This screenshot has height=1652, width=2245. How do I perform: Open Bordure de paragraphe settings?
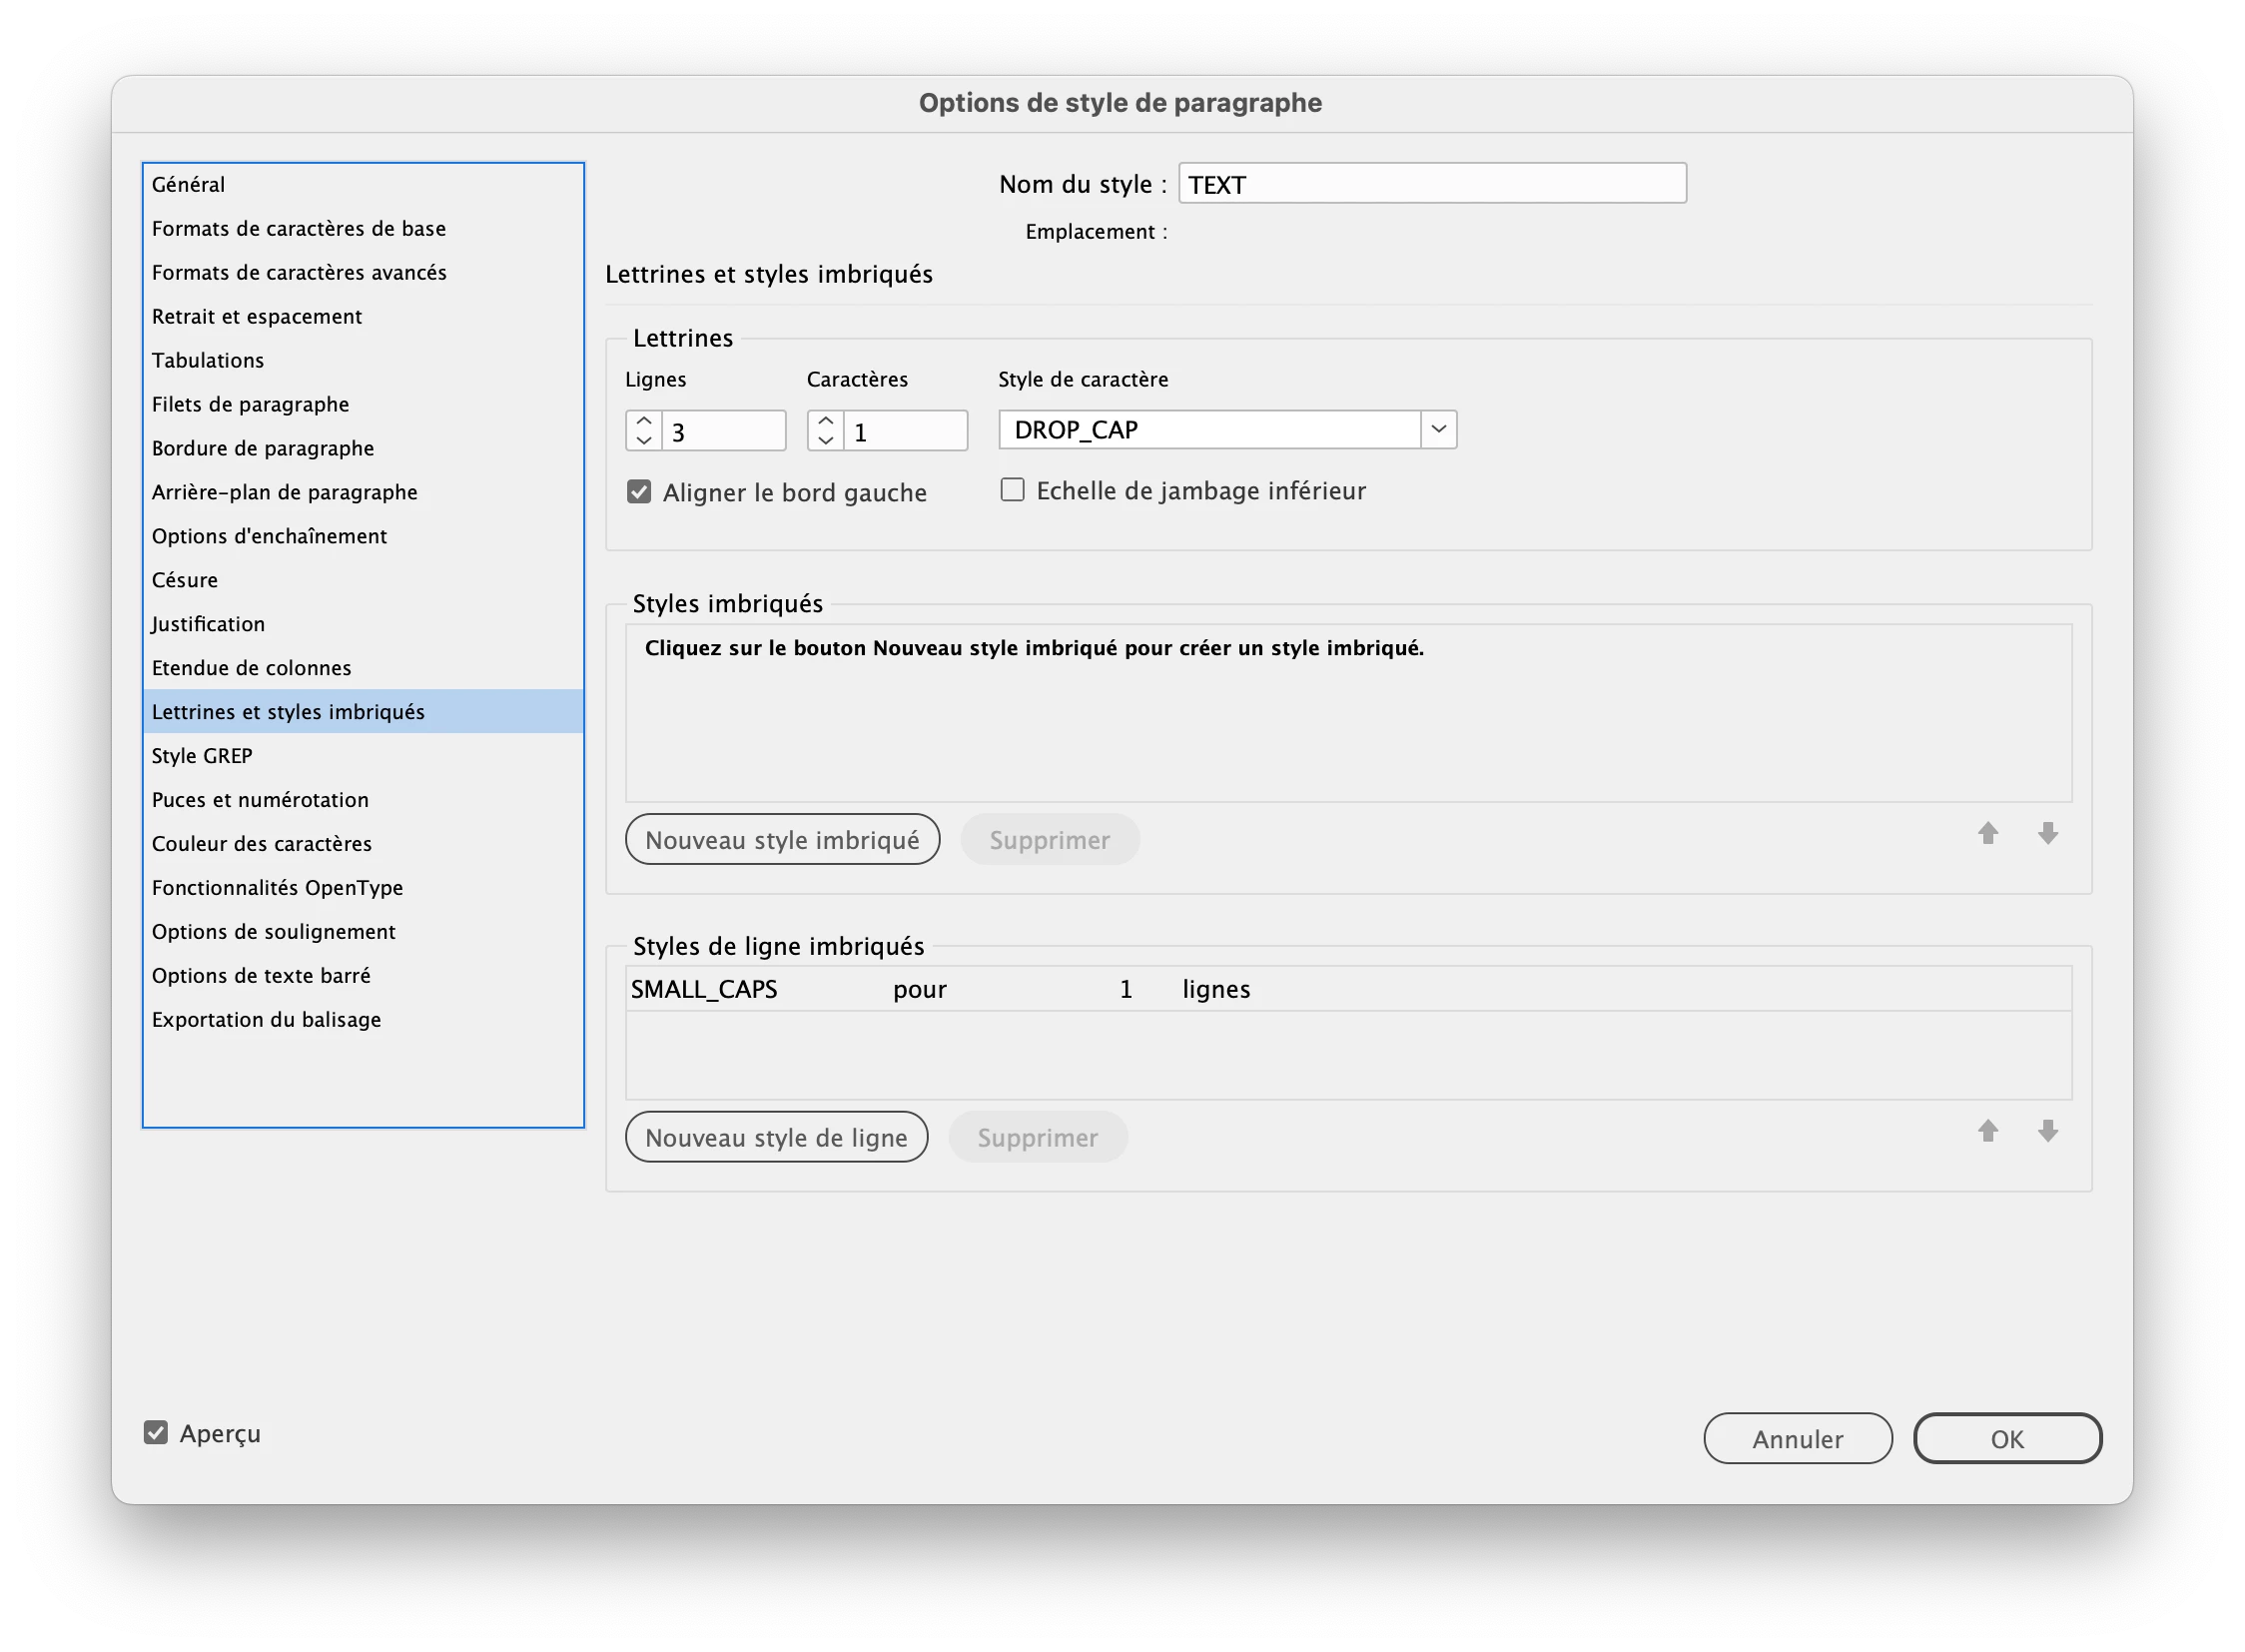click(363, 449)
